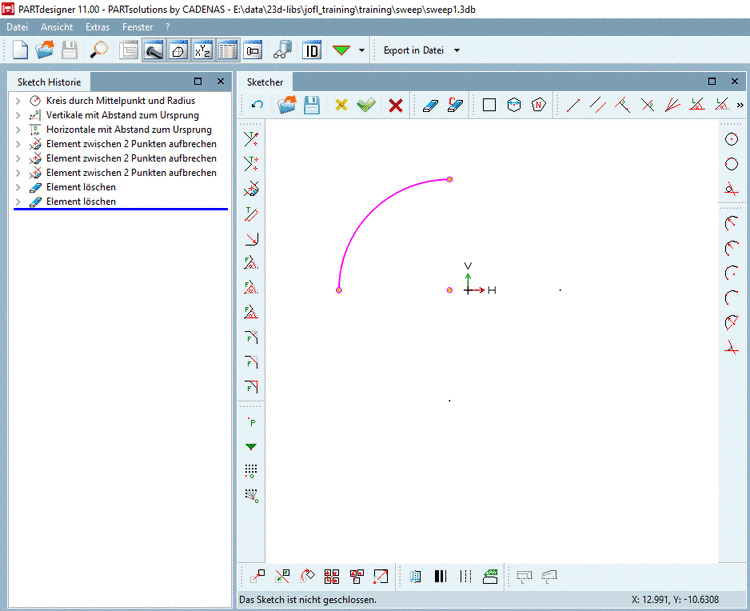Screen dimensions: 750x611
Task: Expand the first Element zwischen 2 Punkten aufbrechen
Action: (18, 144)
